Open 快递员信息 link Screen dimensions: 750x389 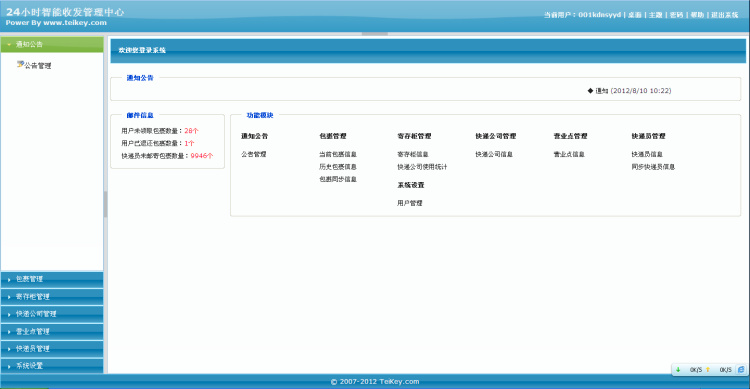click(x=647, y=154)
